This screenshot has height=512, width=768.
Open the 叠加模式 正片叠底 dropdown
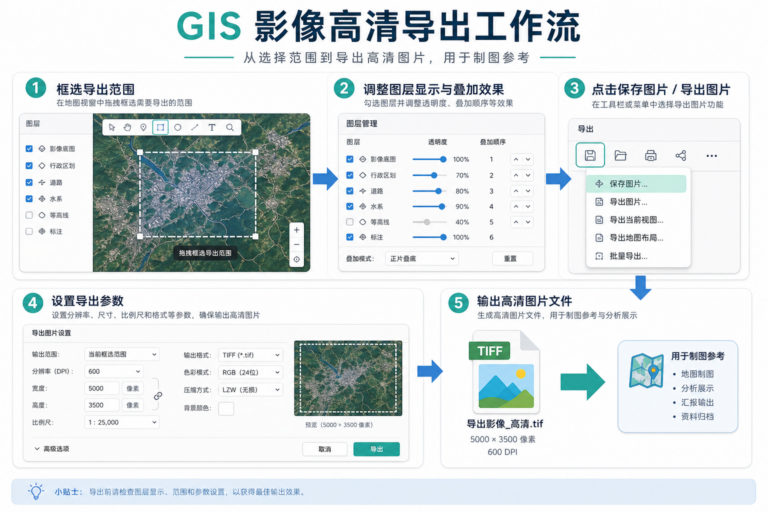(x=422, y=259)
